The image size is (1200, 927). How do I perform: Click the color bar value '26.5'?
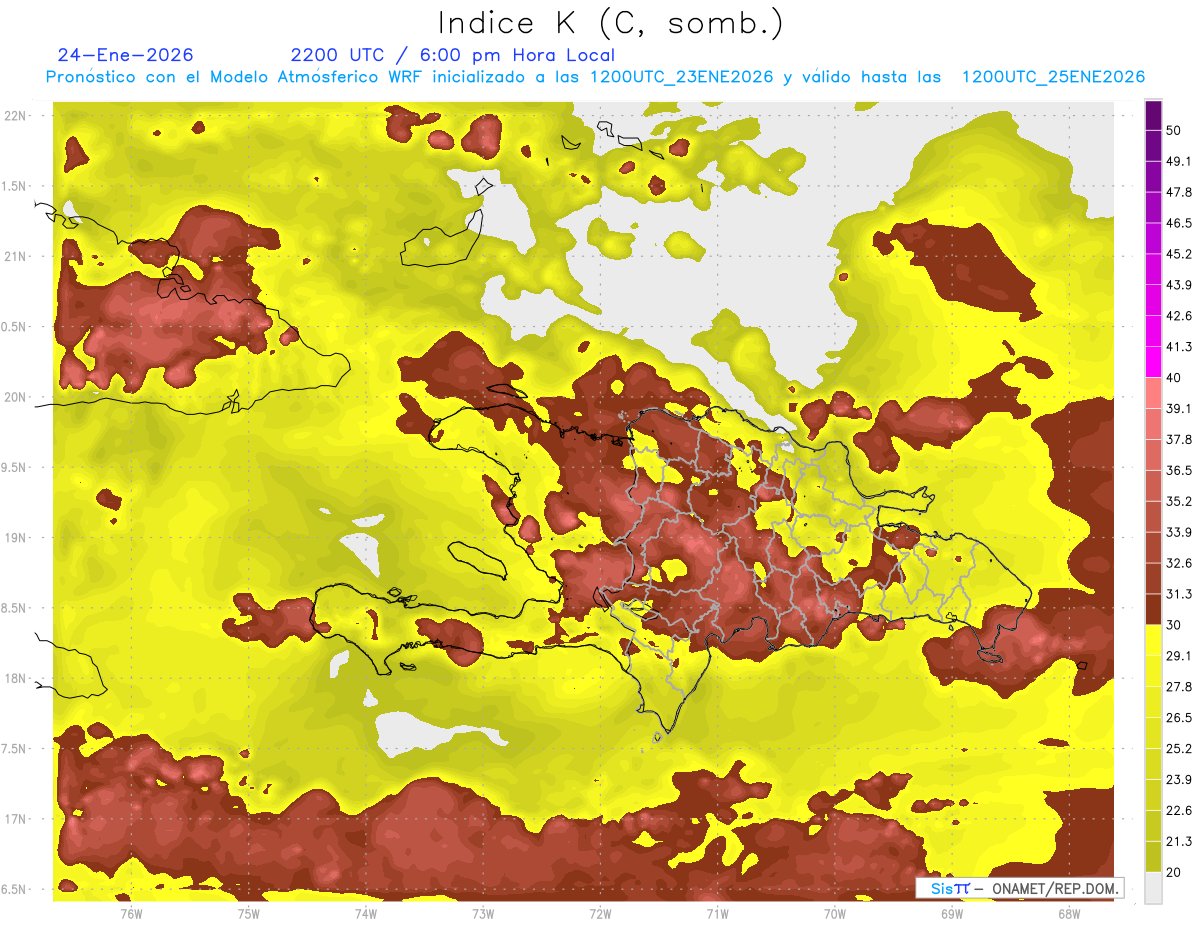pos(1179,718)
